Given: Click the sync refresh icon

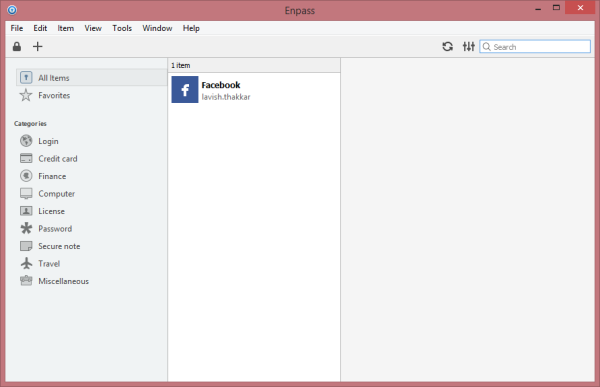Looking at the screenshot, I should 448,47.
